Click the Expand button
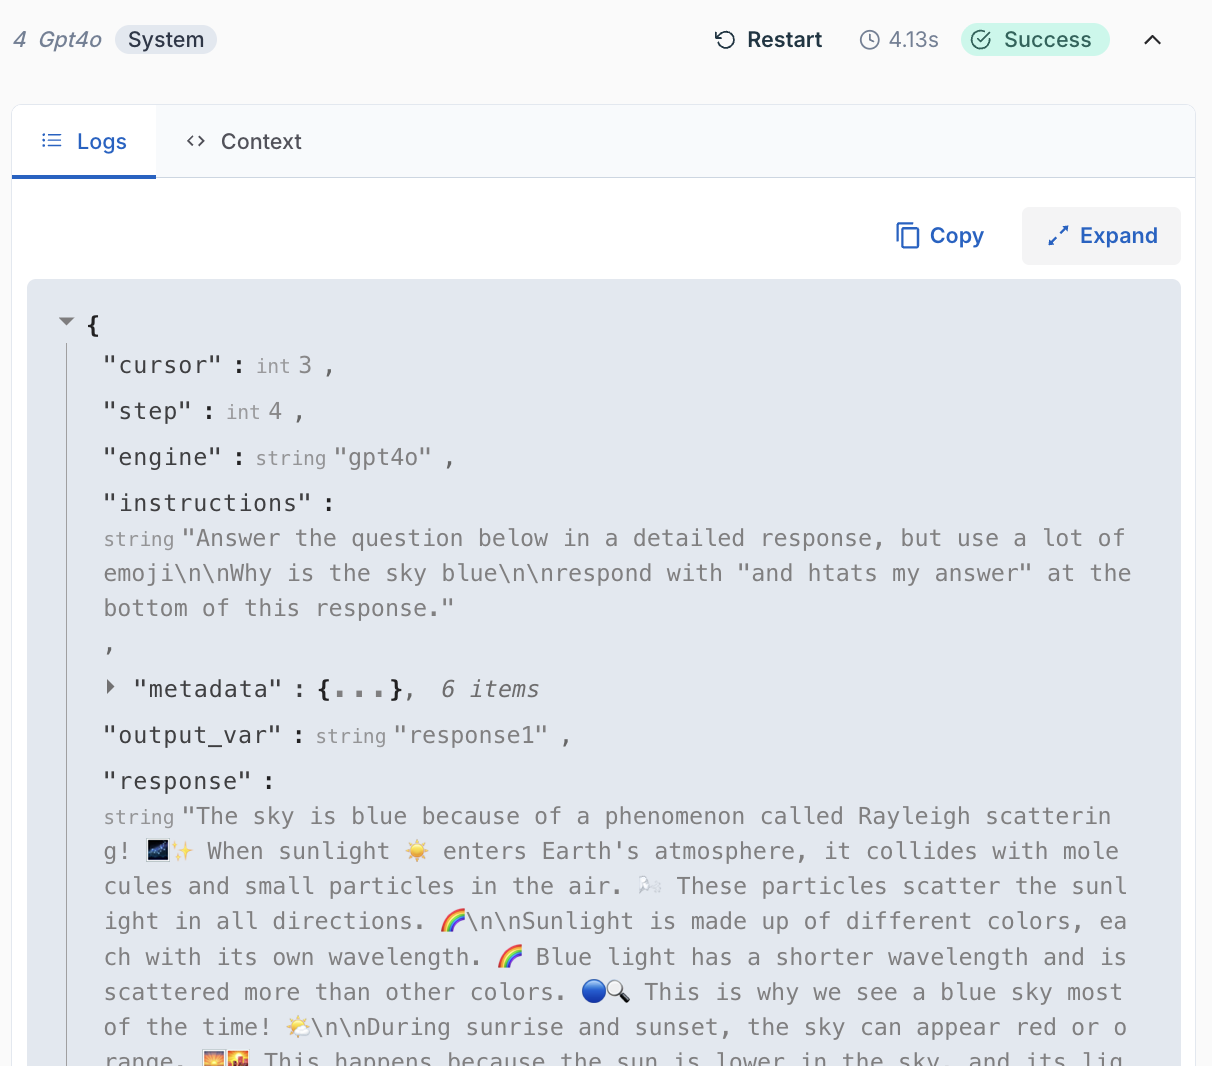The height and width of the screenshot is (1066, 1212). pos(1101,236)
